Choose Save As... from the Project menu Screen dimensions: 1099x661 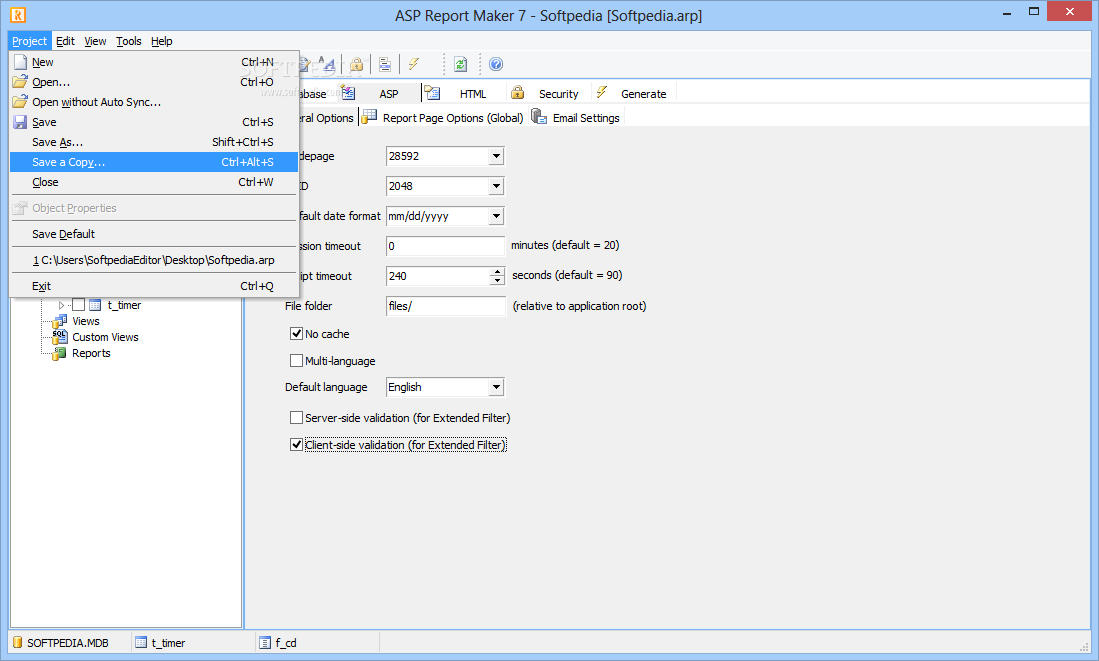[x=154, y=142]
